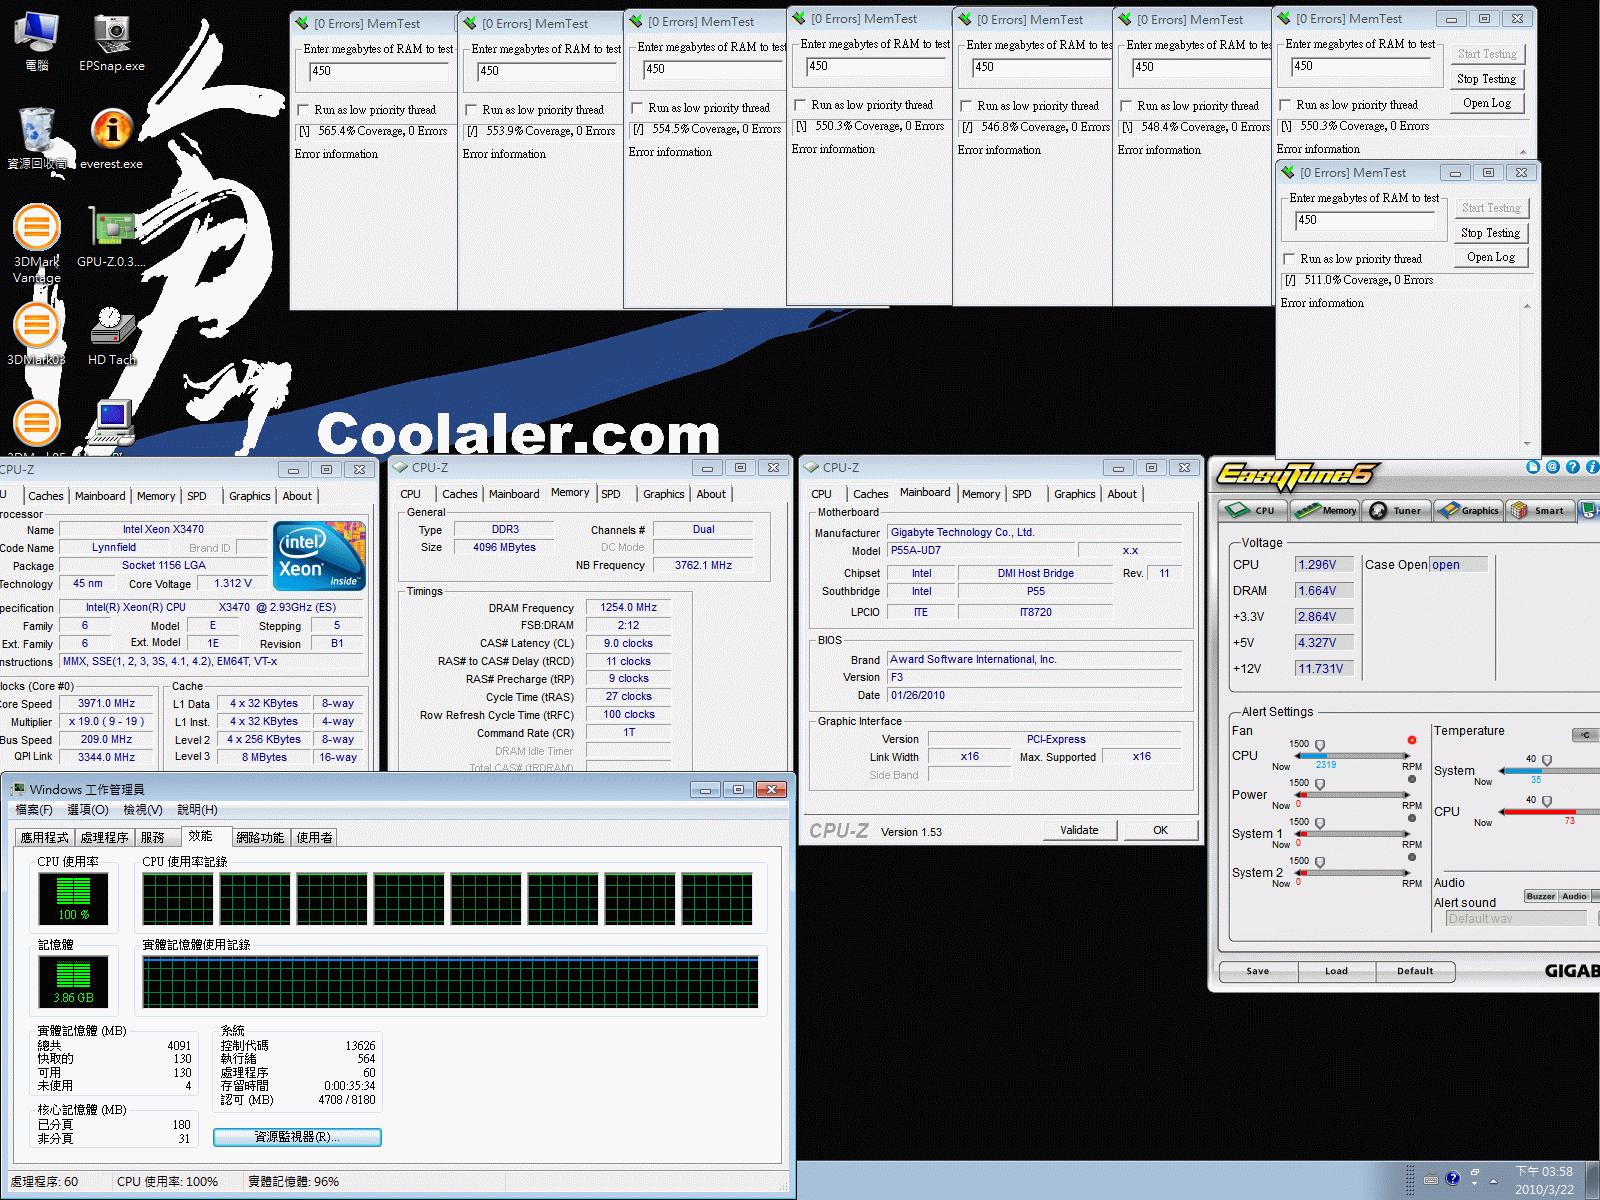Switch to Task Manager 處理程序 tab

105,838
